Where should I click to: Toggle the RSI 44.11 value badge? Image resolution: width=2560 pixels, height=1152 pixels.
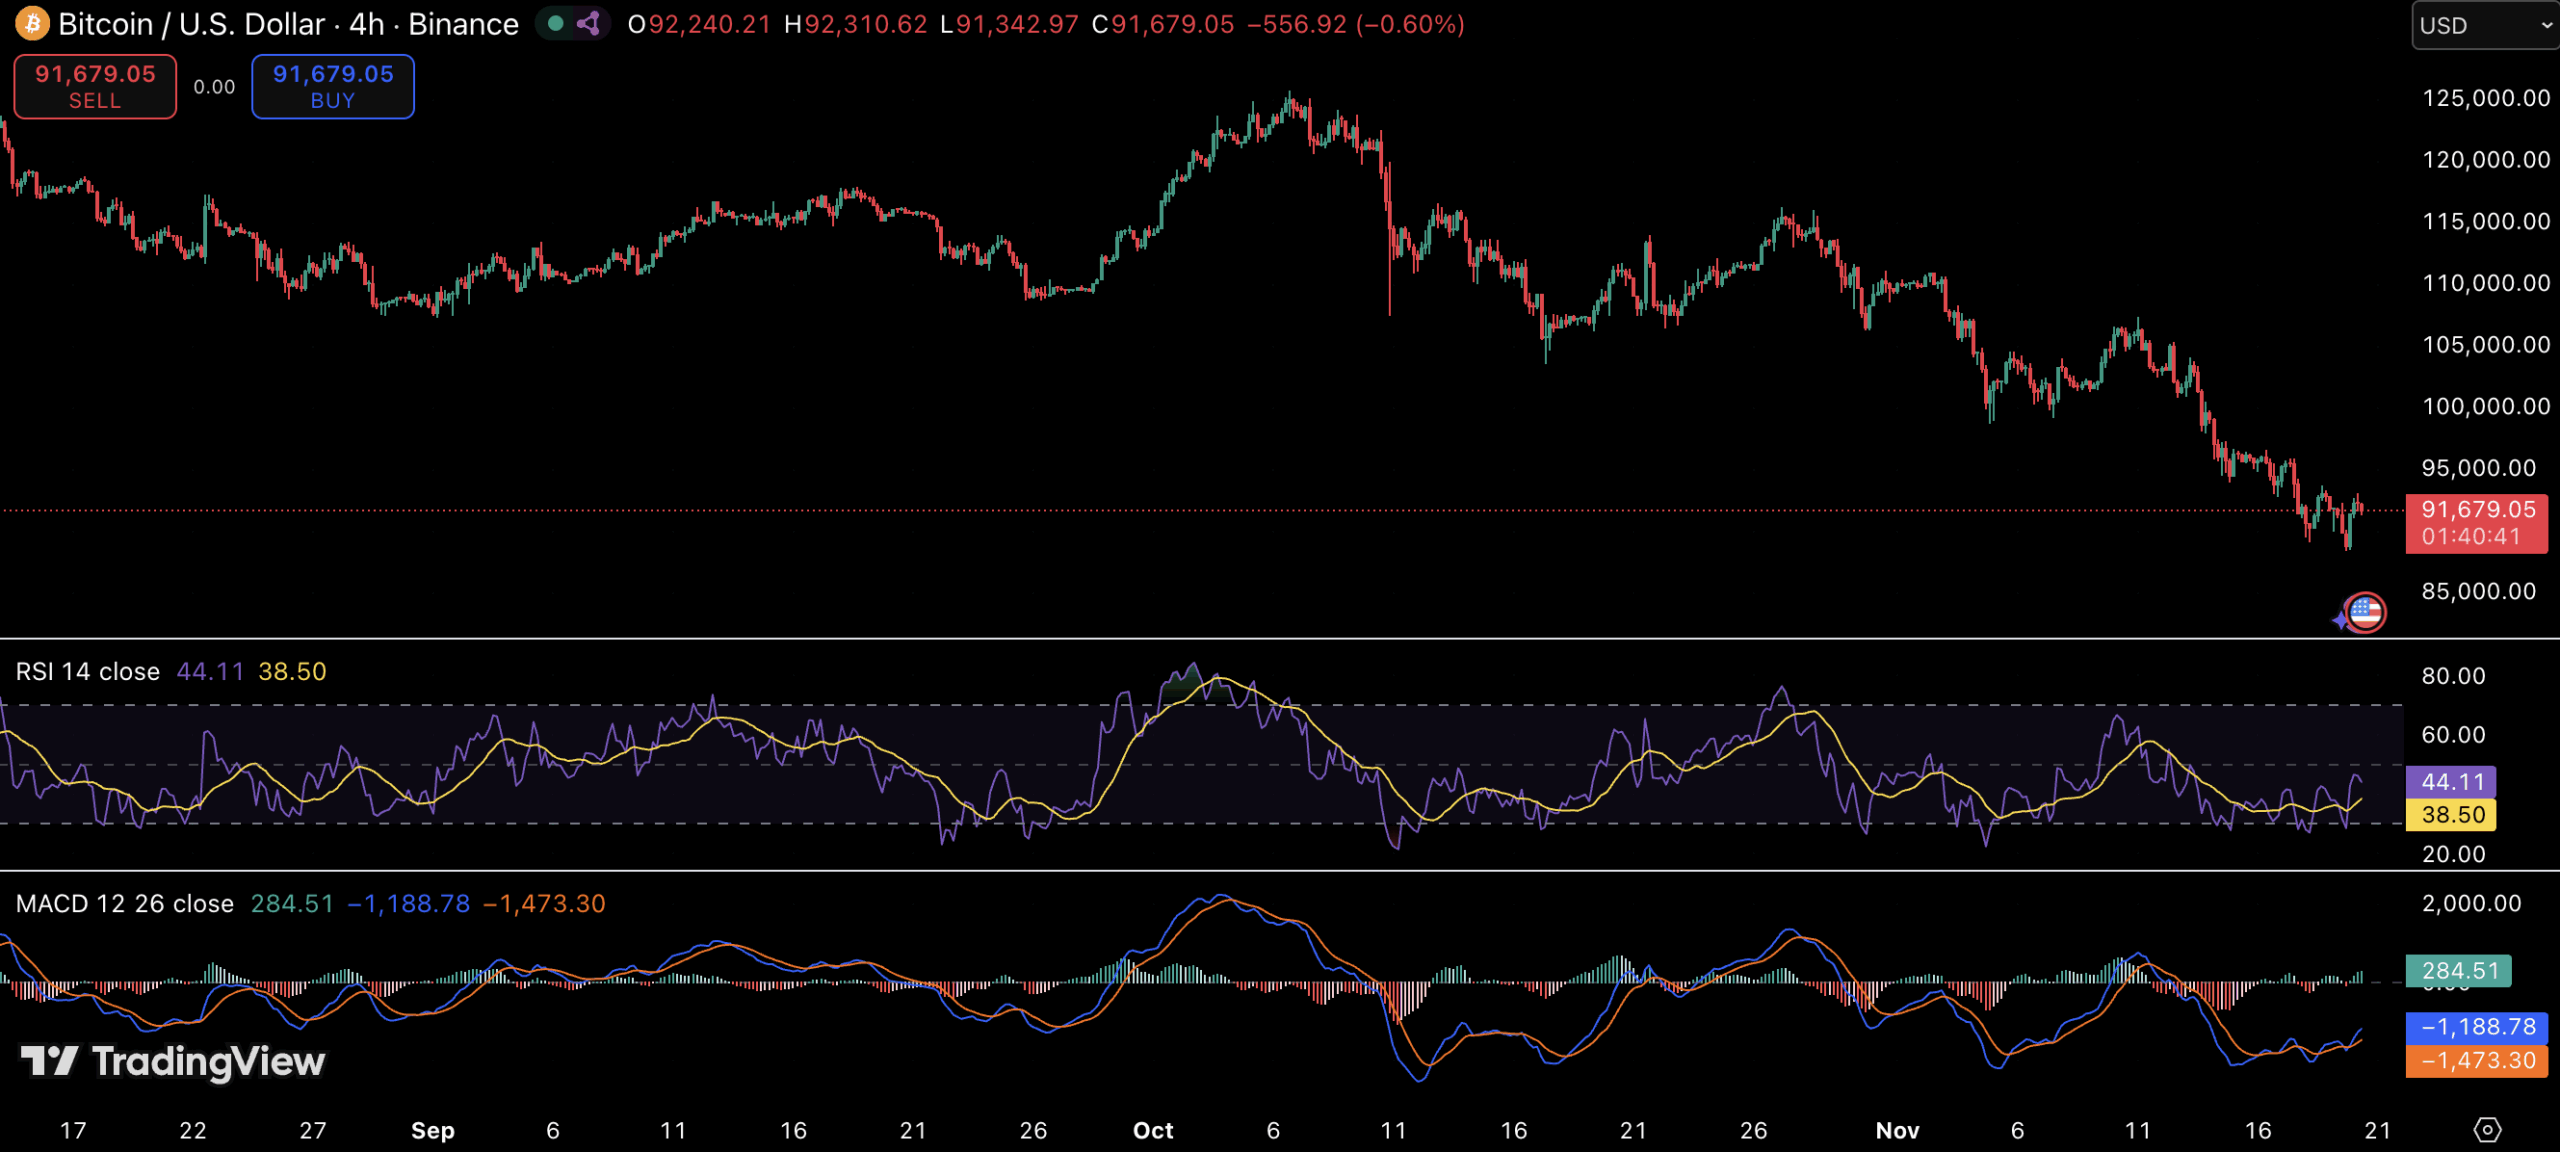tap(2452, 782)
